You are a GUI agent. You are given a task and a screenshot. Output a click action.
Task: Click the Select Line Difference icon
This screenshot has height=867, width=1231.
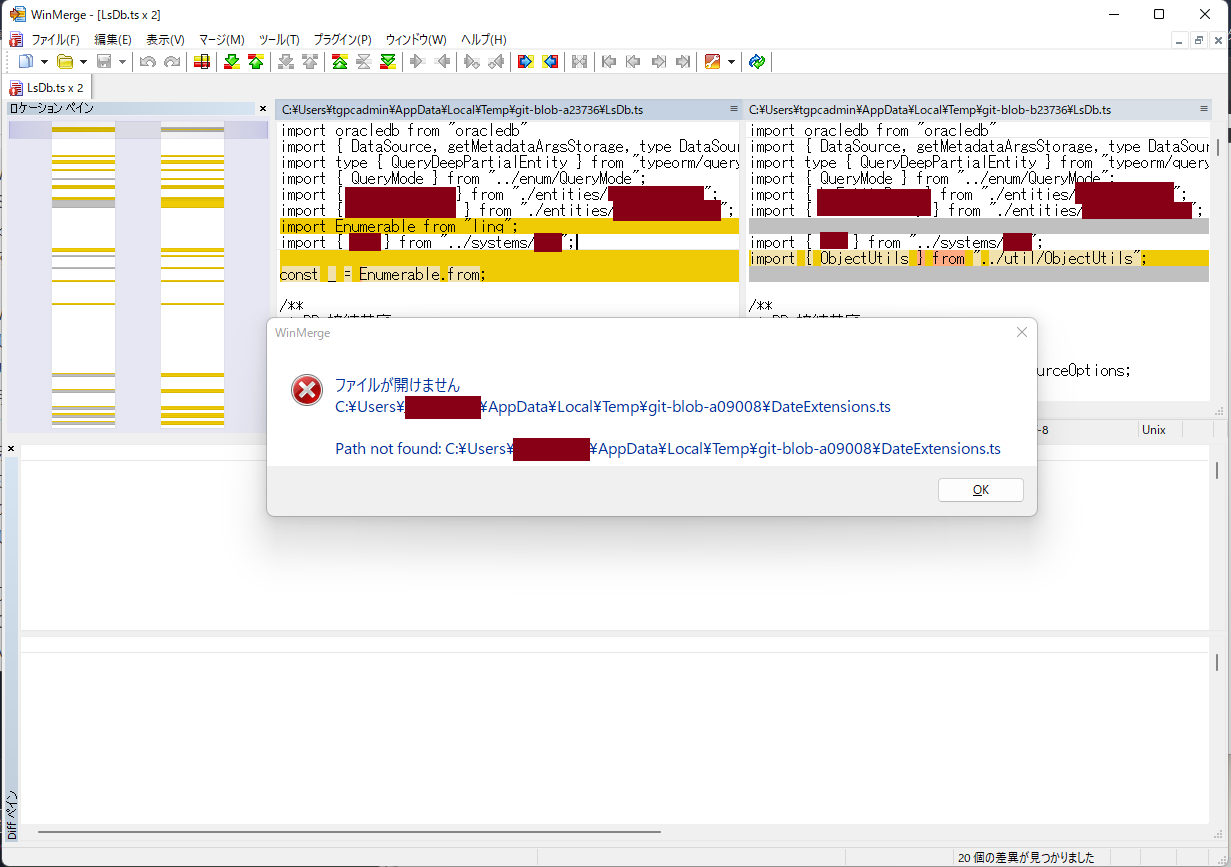(201, 62)
